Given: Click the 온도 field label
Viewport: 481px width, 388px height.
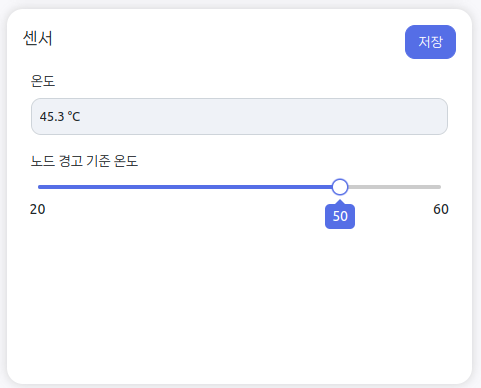Looking at the screenshot, I should point(43,81).
